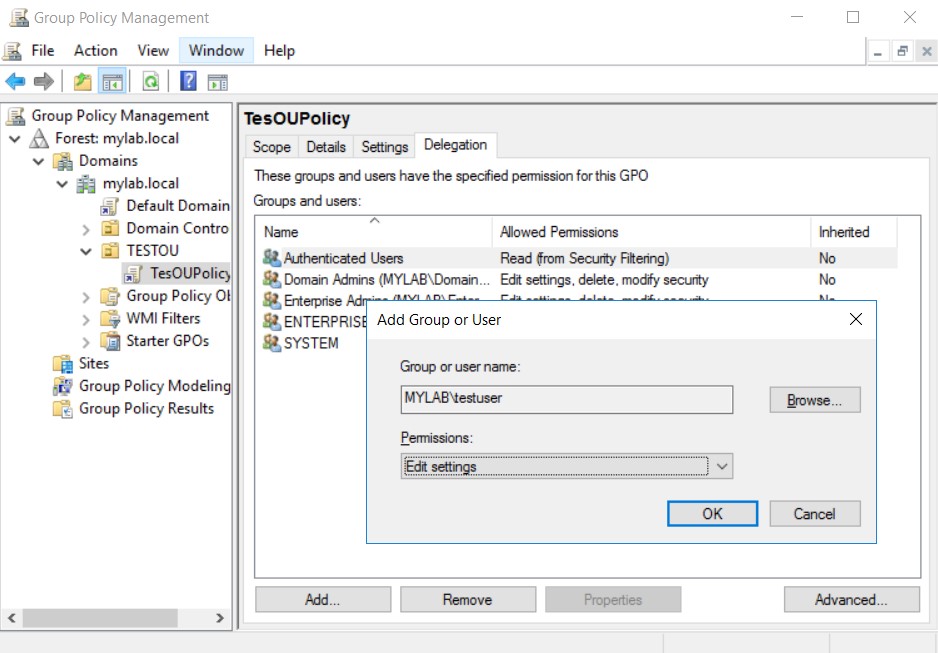The image size is (938, 653).
Task: Click the Refresh toolbar icon
Action: tap(151, 81)
